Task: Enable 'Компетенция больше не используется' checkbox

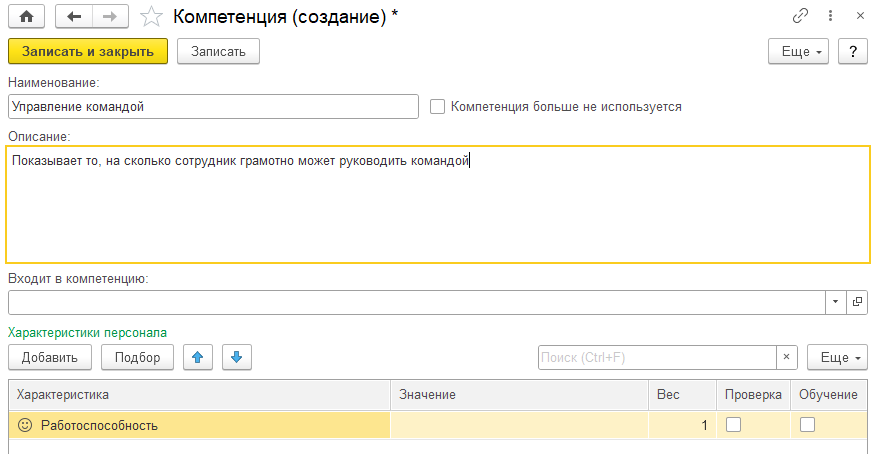Action: [437, 107]
